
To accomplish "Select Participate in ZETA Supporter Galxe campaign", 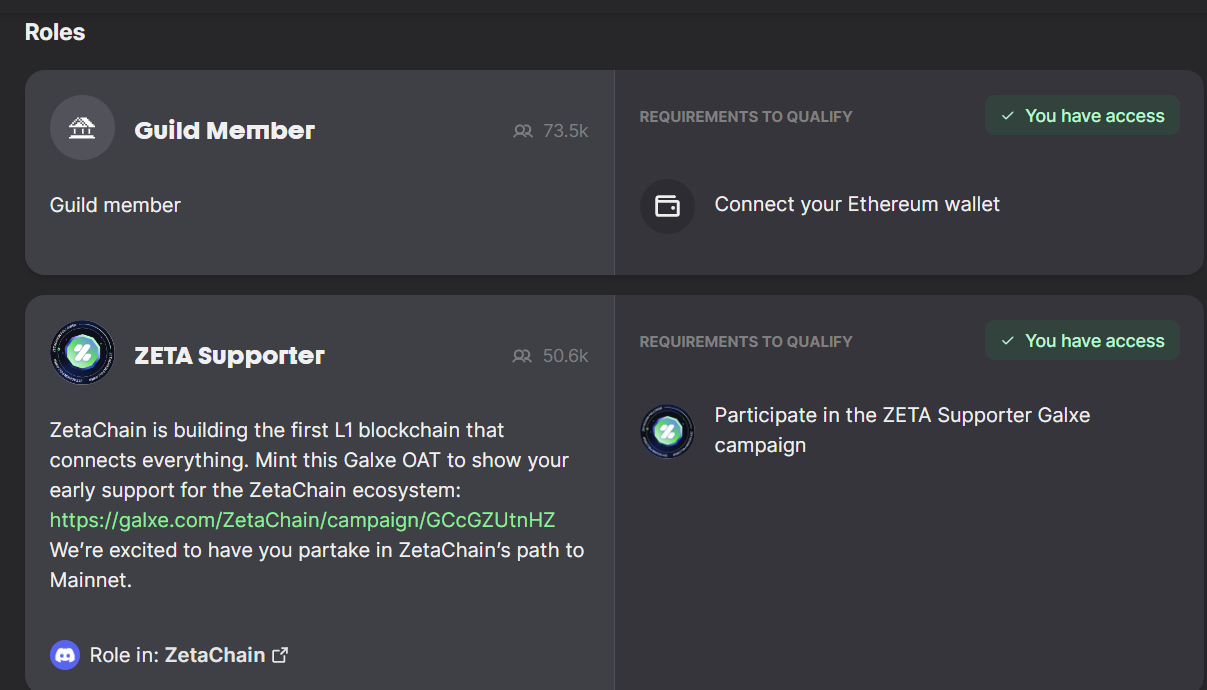I will point(902,430).
